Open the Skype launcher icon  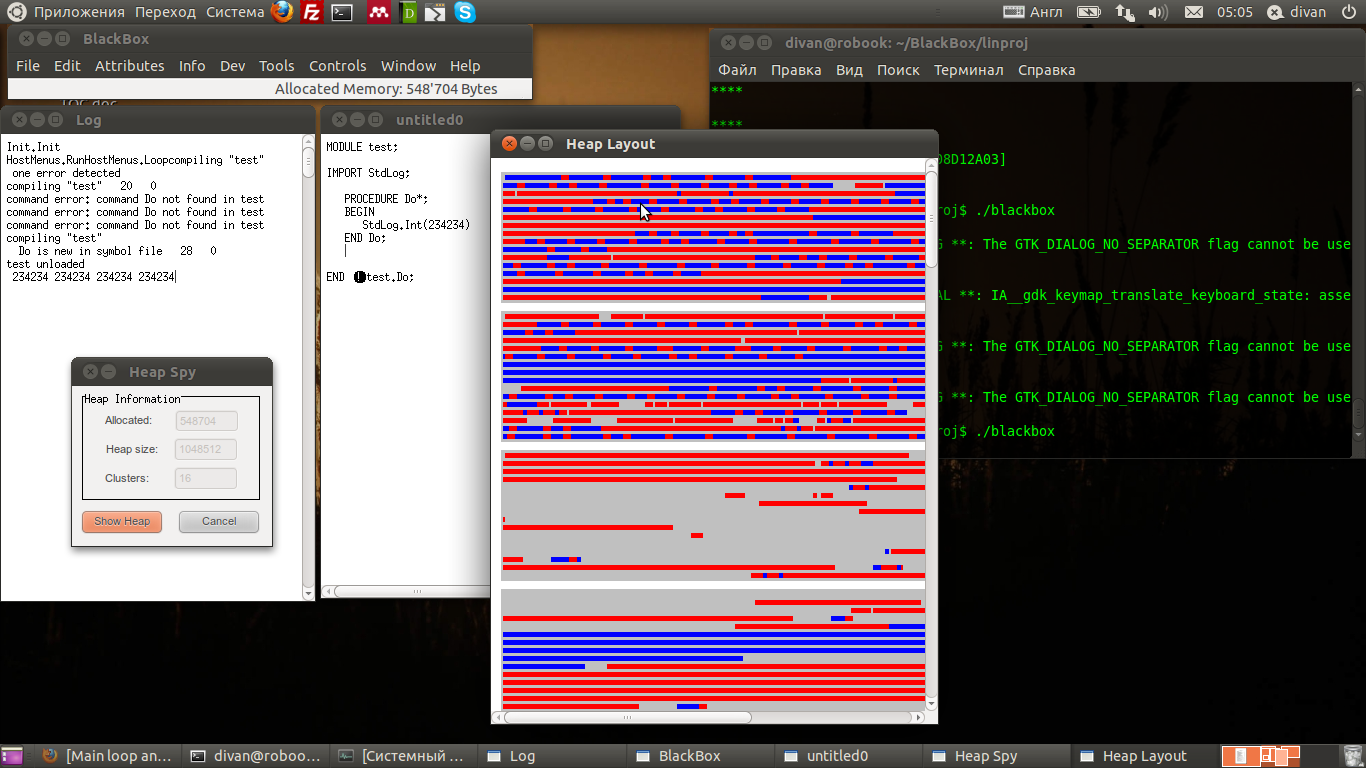point(464,12)
